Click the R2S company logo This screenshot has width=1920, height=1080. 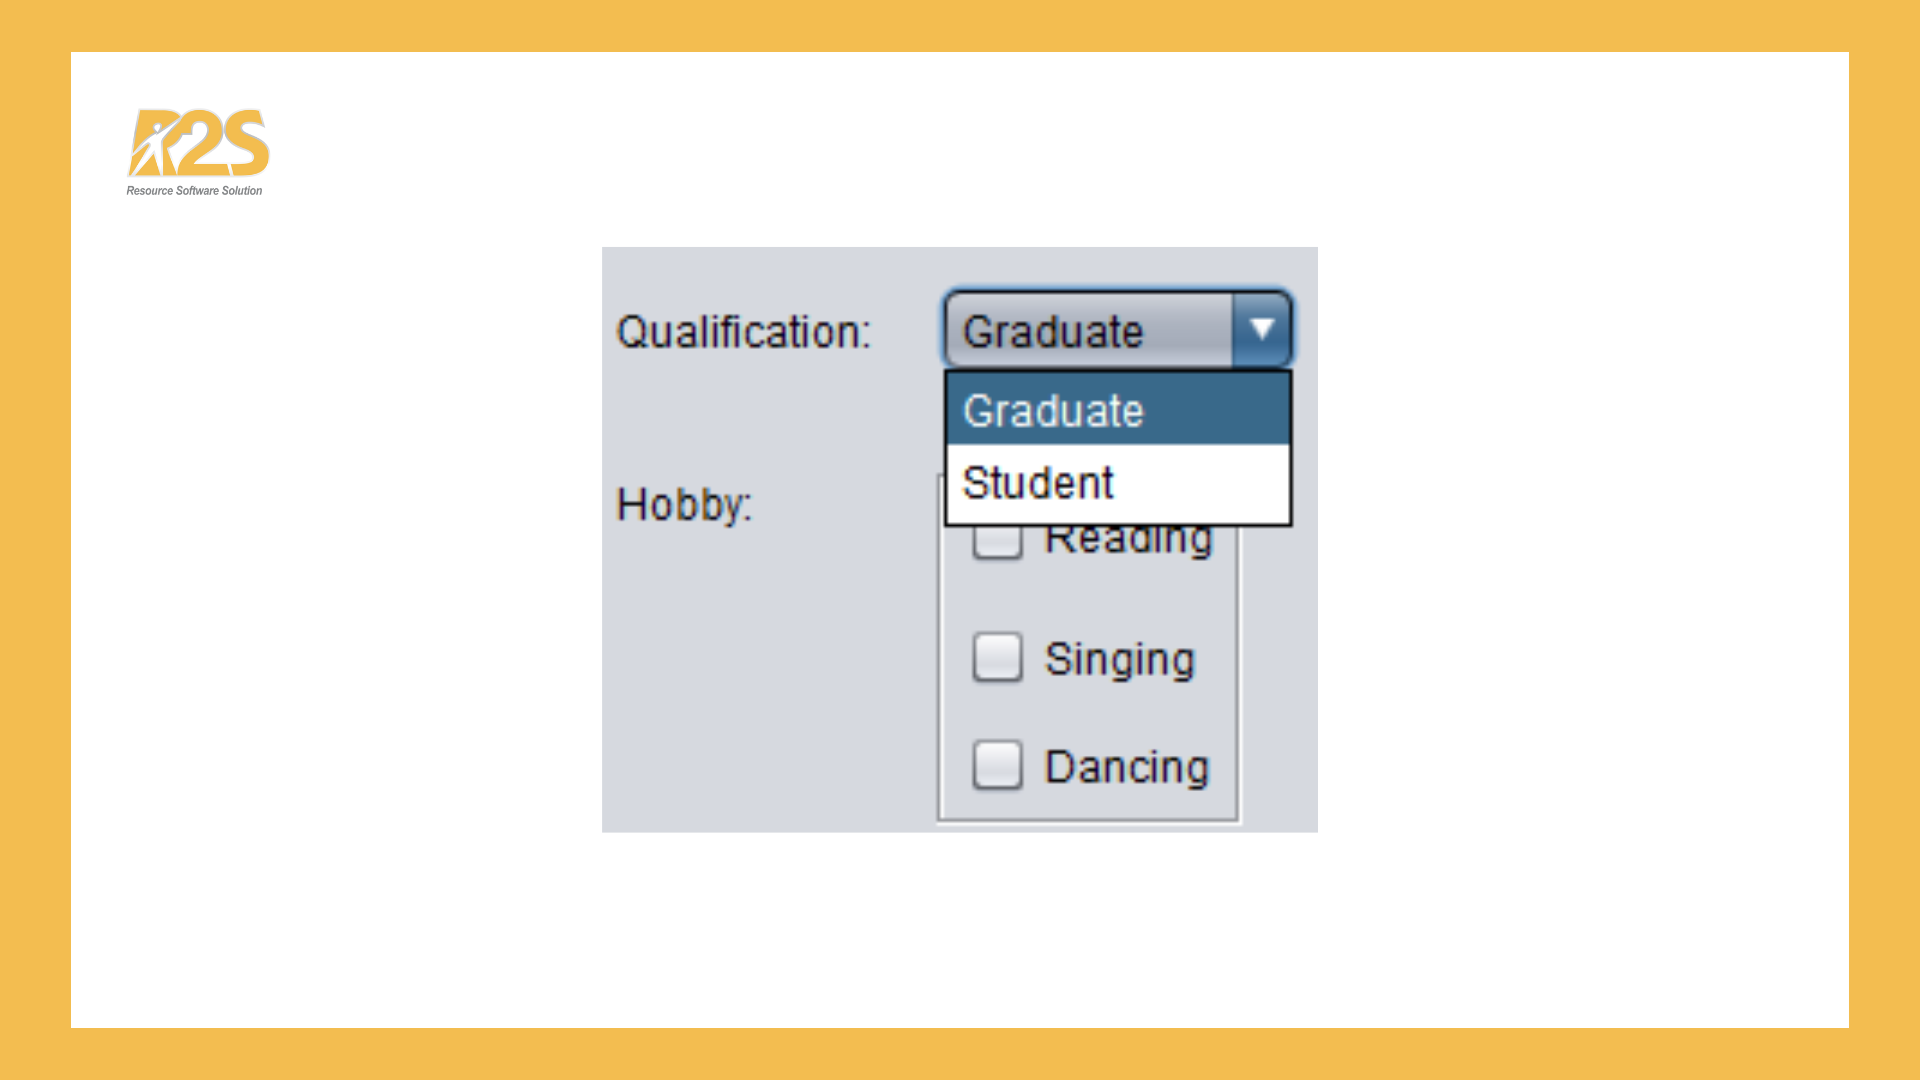pyautogui.click(x=198, y=143)
